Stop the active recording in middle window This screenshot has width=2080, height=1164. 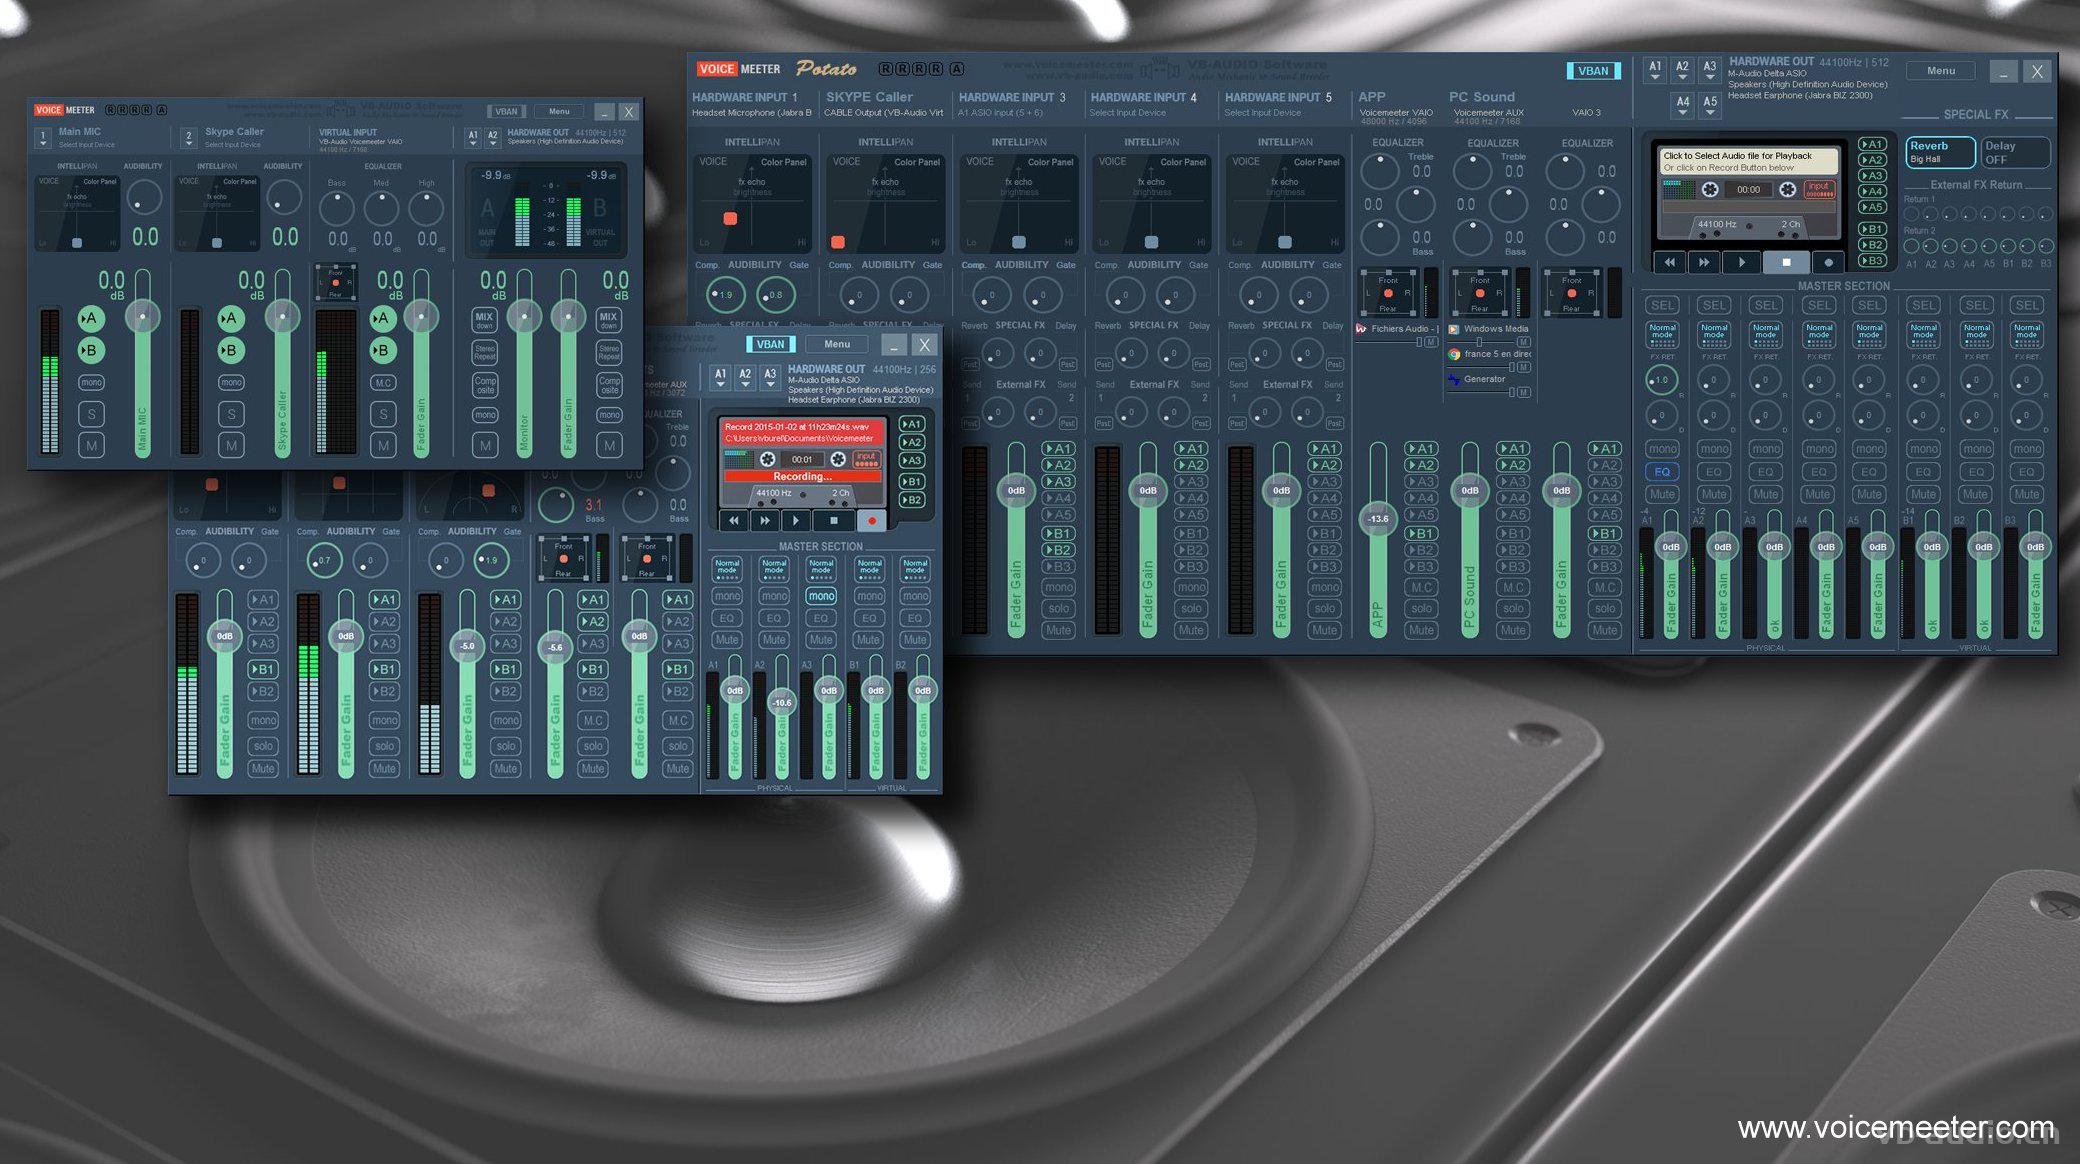pos(834,520)
